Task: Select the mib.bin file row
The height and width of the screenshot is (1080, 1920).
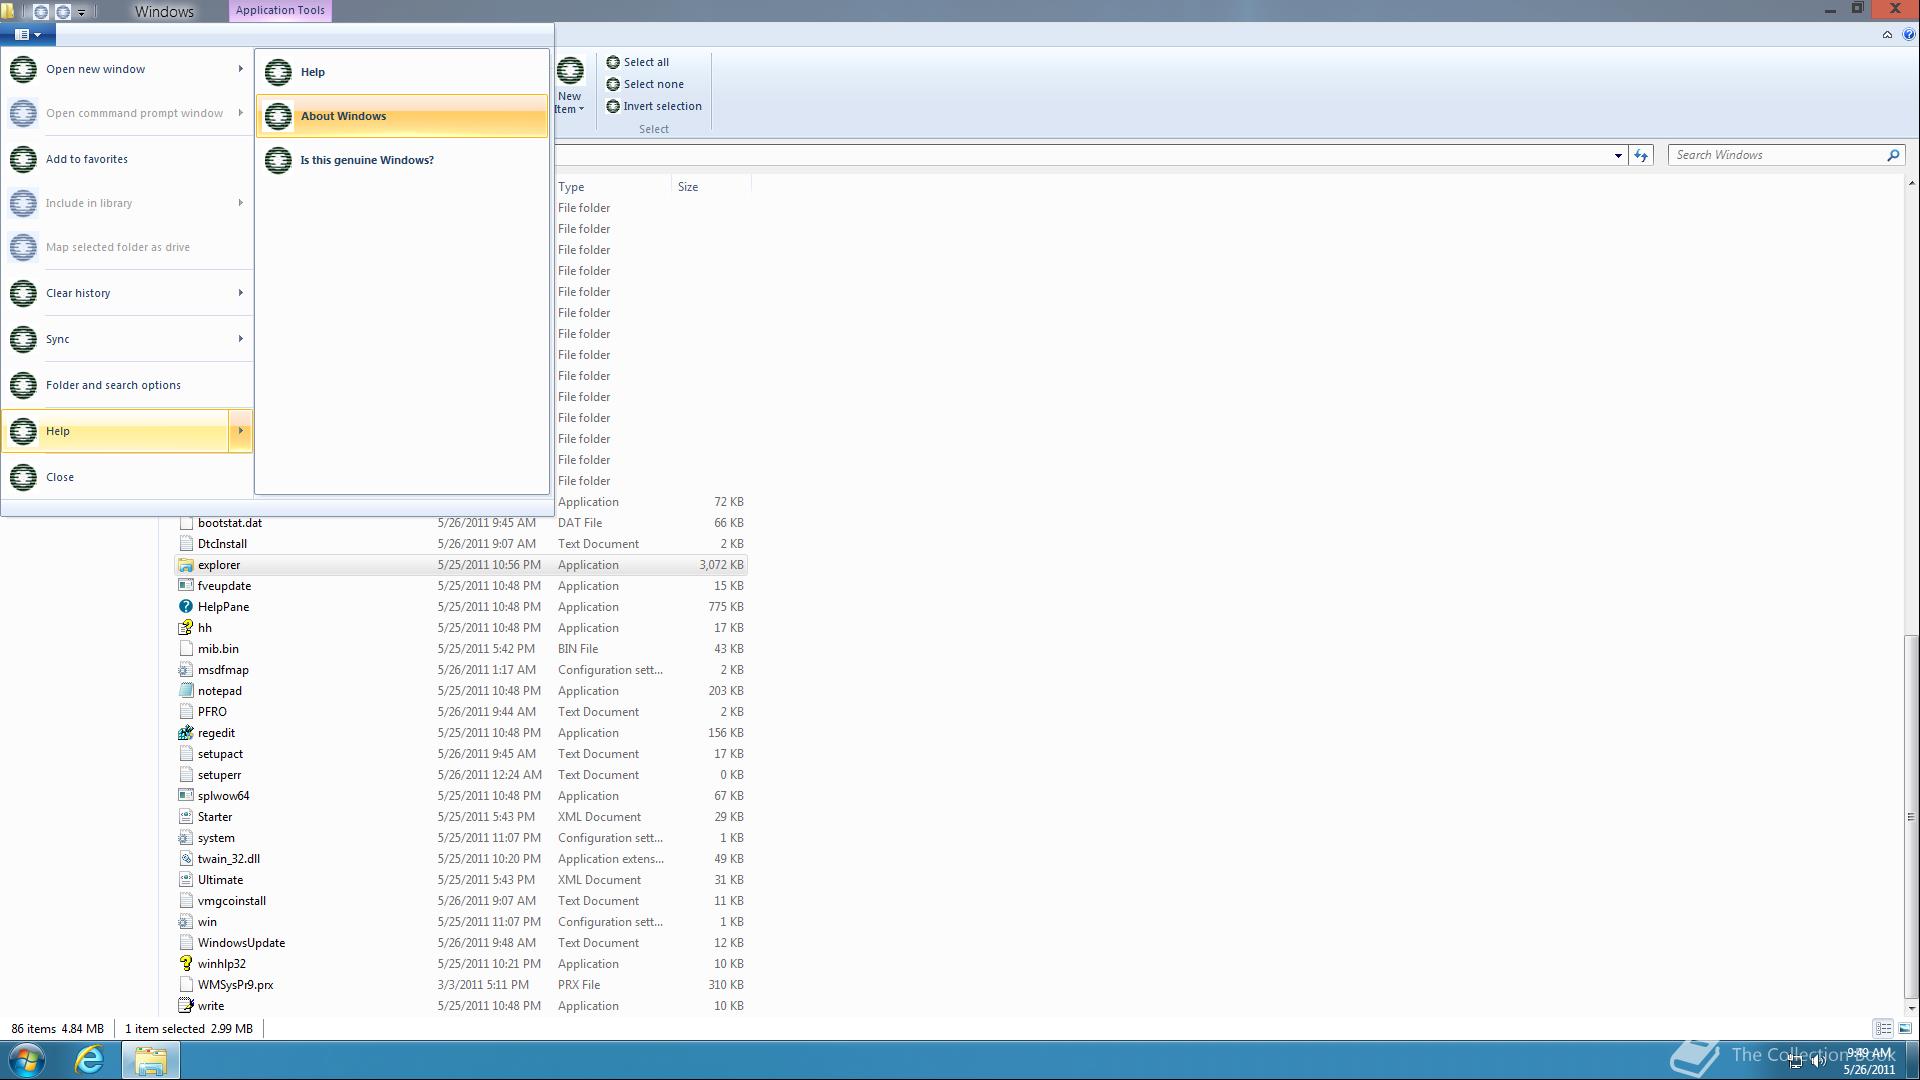Action: 461,649
